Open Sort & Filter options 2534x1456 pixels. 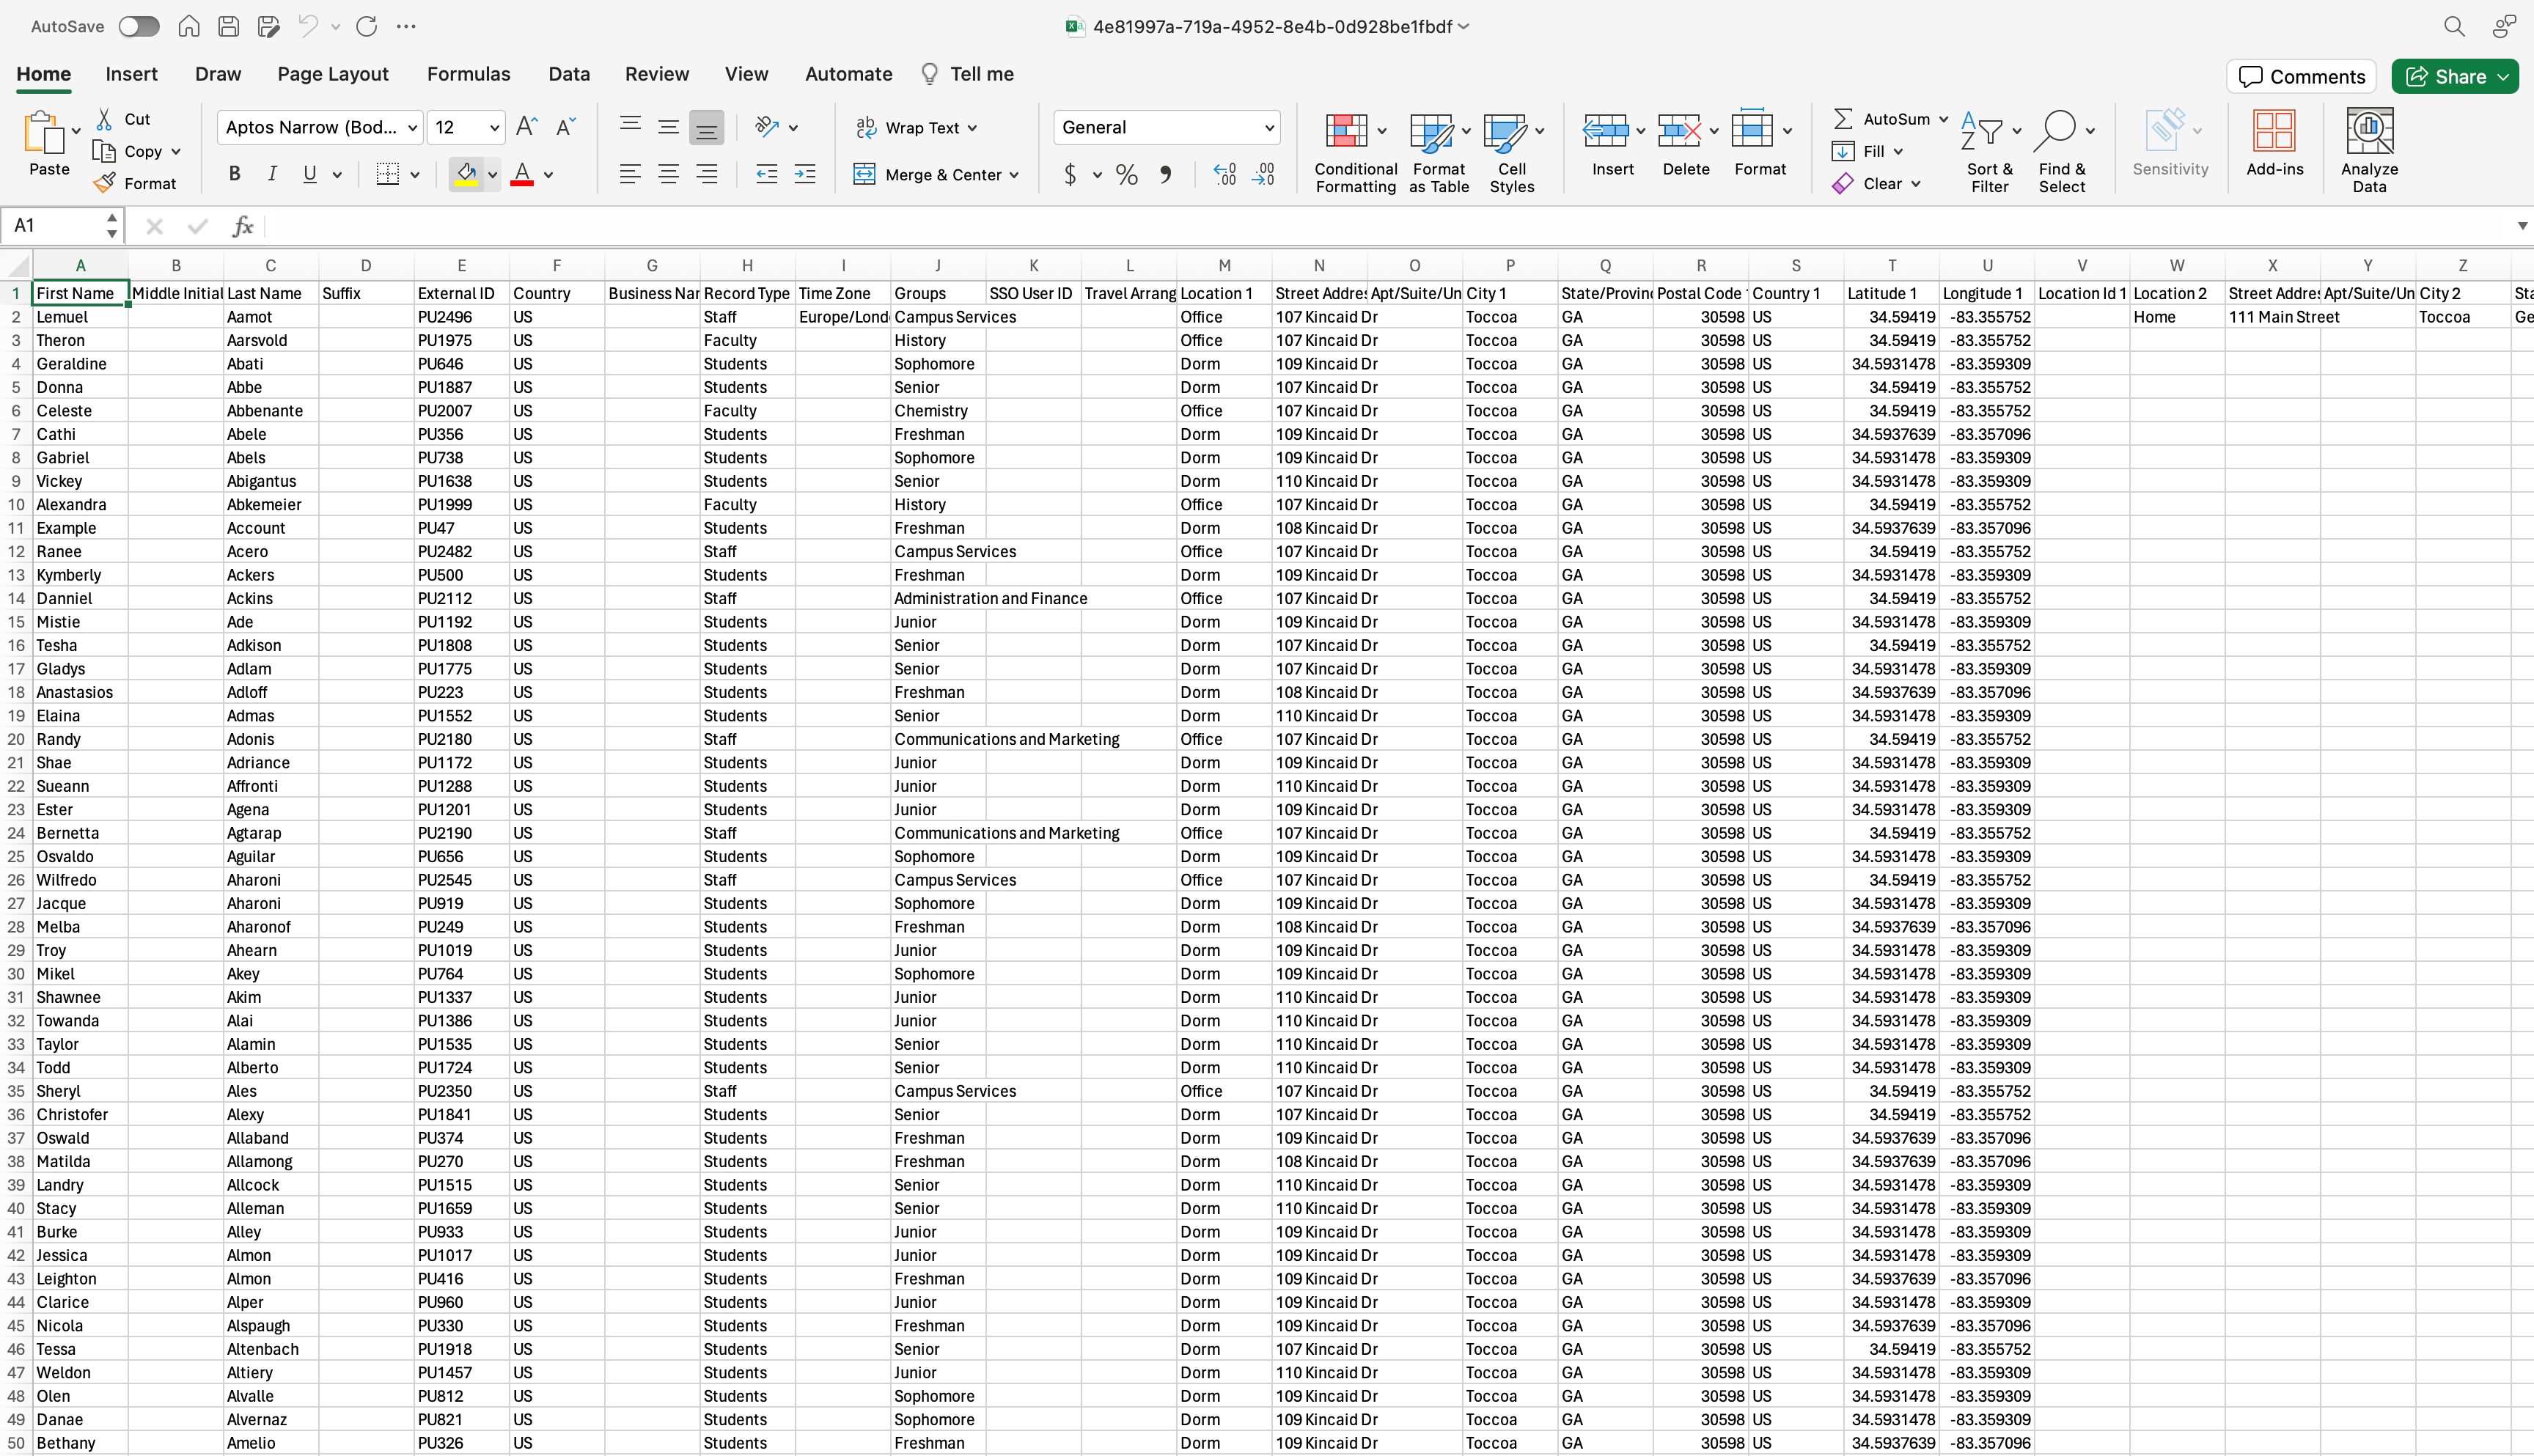coord(1990,151)
